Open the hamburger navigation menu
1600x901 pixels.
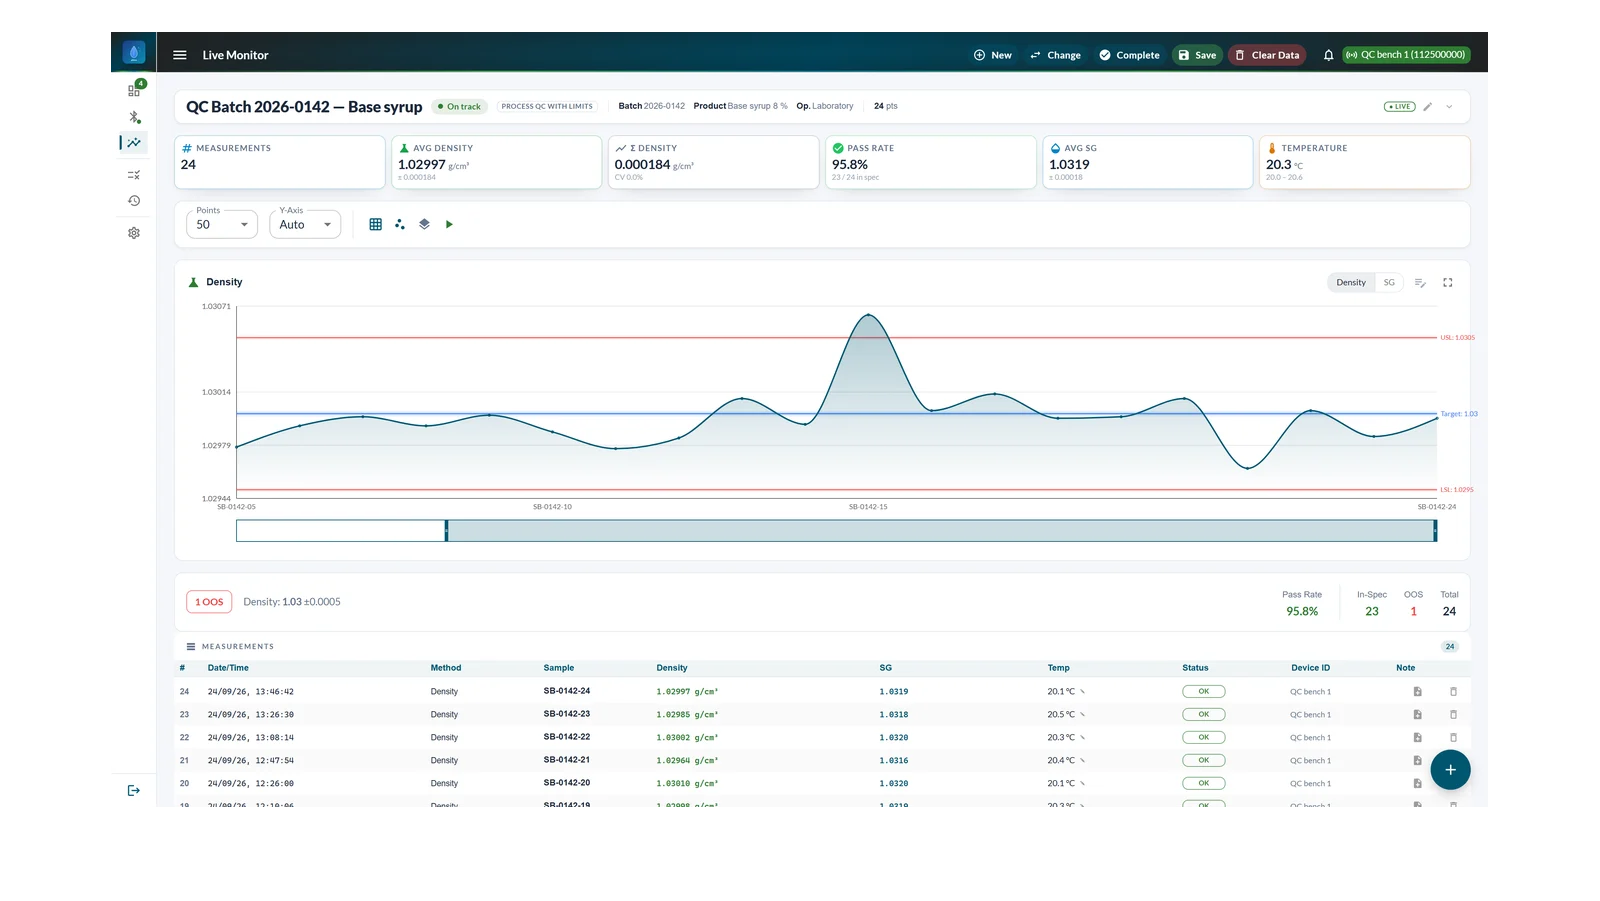[180, 55]
